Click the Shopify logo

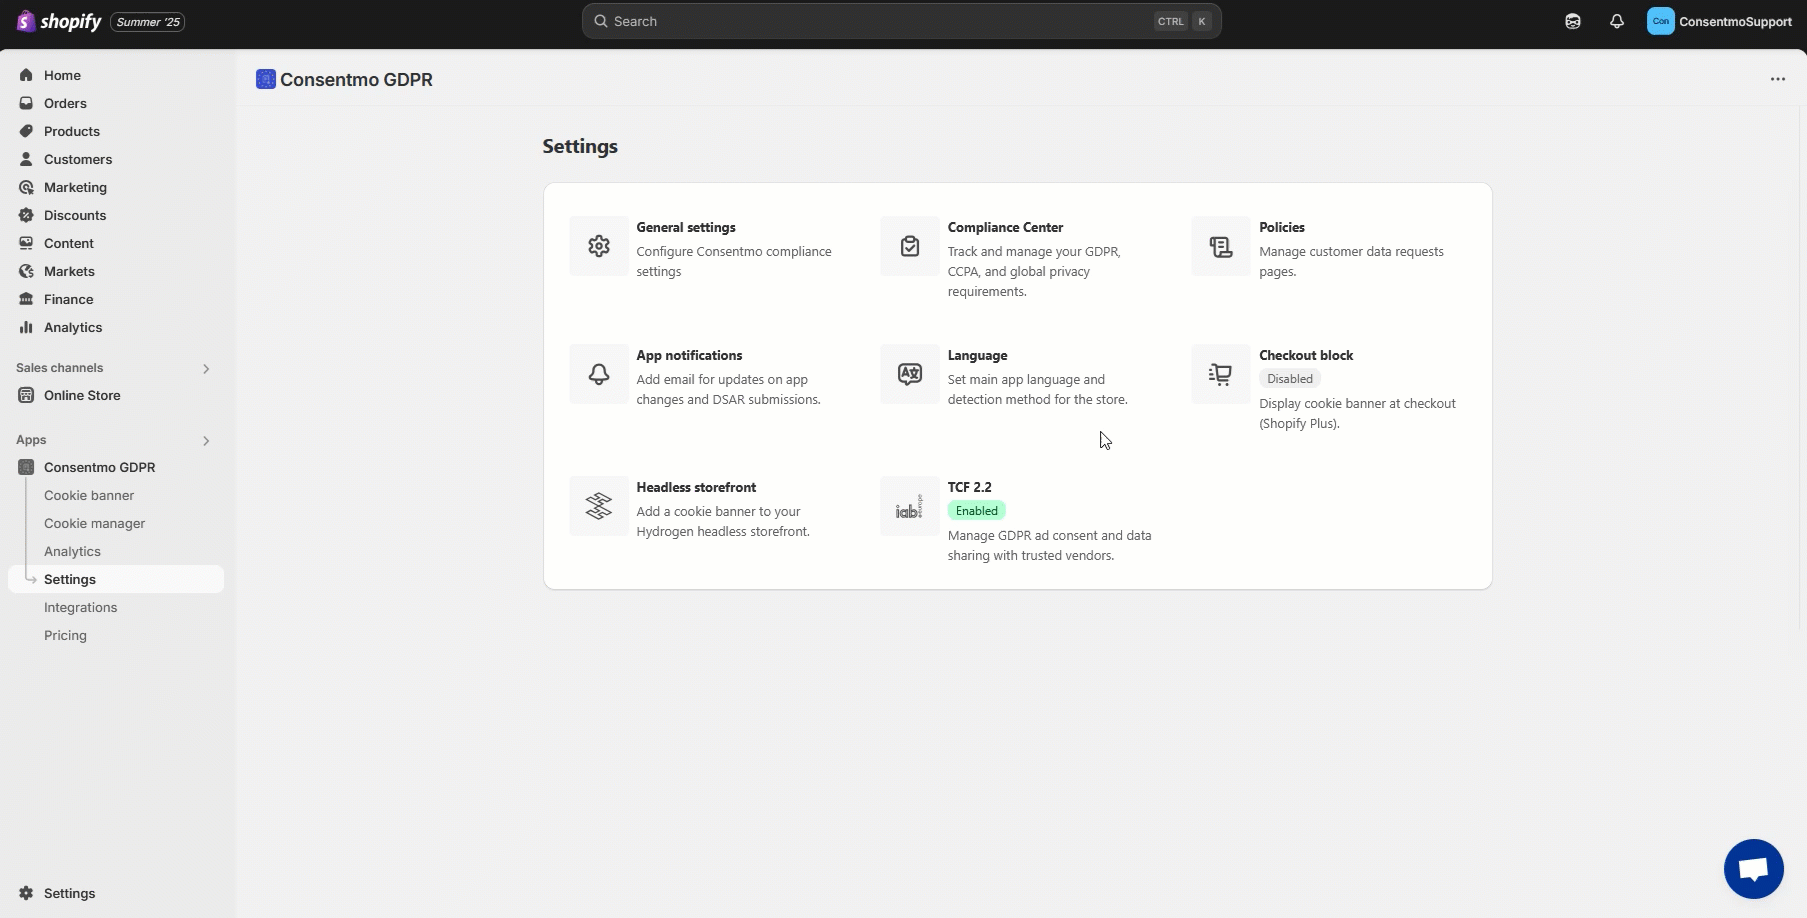tap(59, 21)
